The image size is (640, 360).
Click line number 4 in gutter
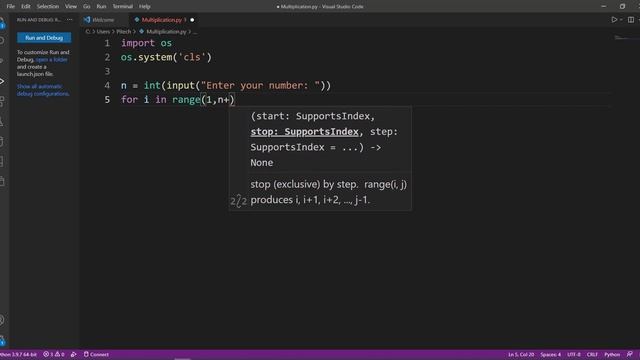tap(107, 85)
